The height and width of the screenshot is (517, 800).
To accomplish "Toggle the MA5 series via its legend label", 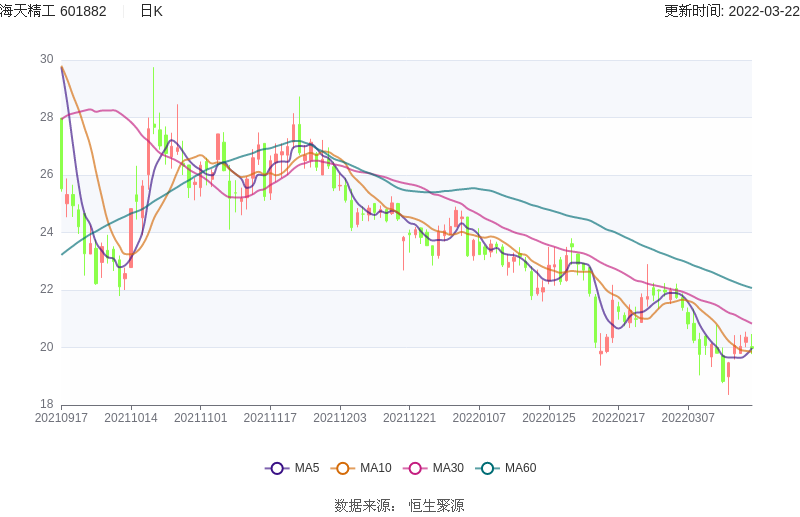I will click(x=306, y=468).
